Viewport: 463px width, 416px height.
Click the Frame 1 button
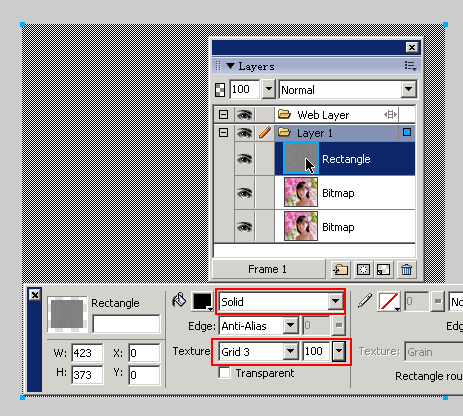[x=268, y=269]
